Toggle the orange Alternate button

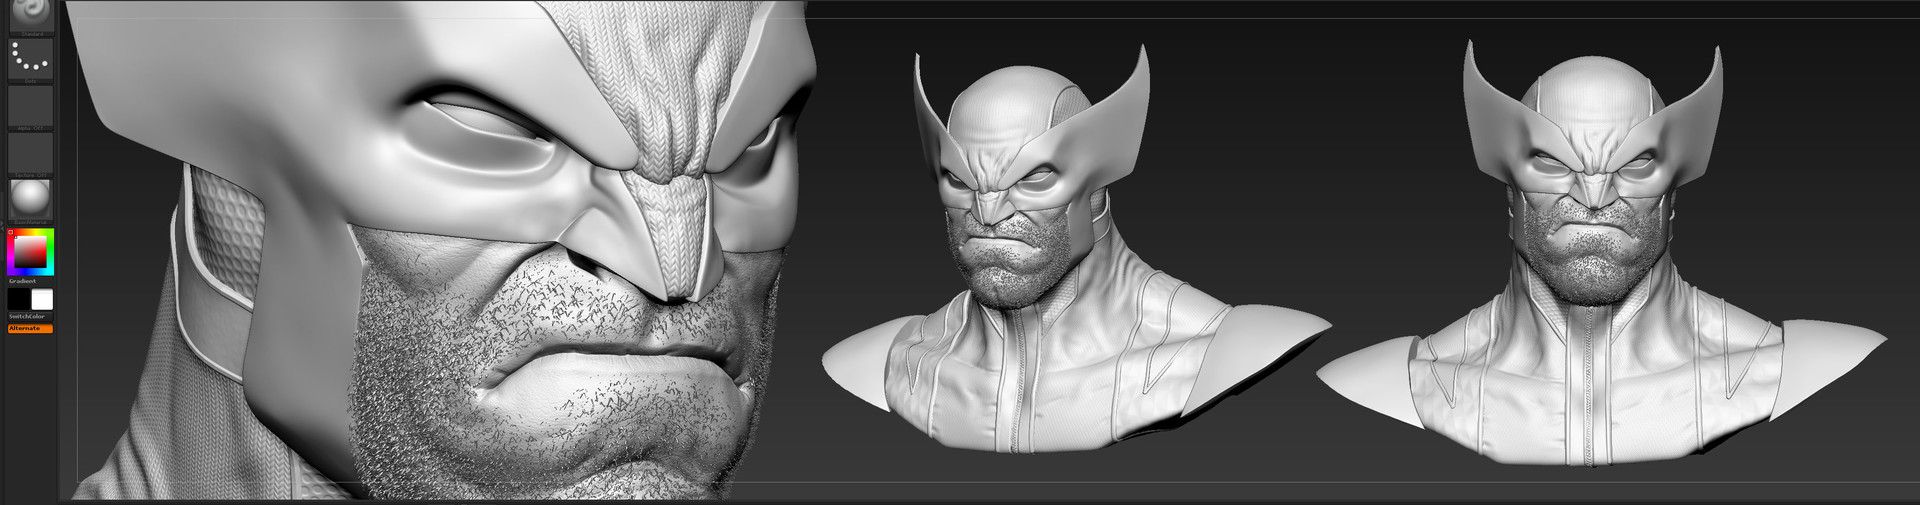pos(30,328)
